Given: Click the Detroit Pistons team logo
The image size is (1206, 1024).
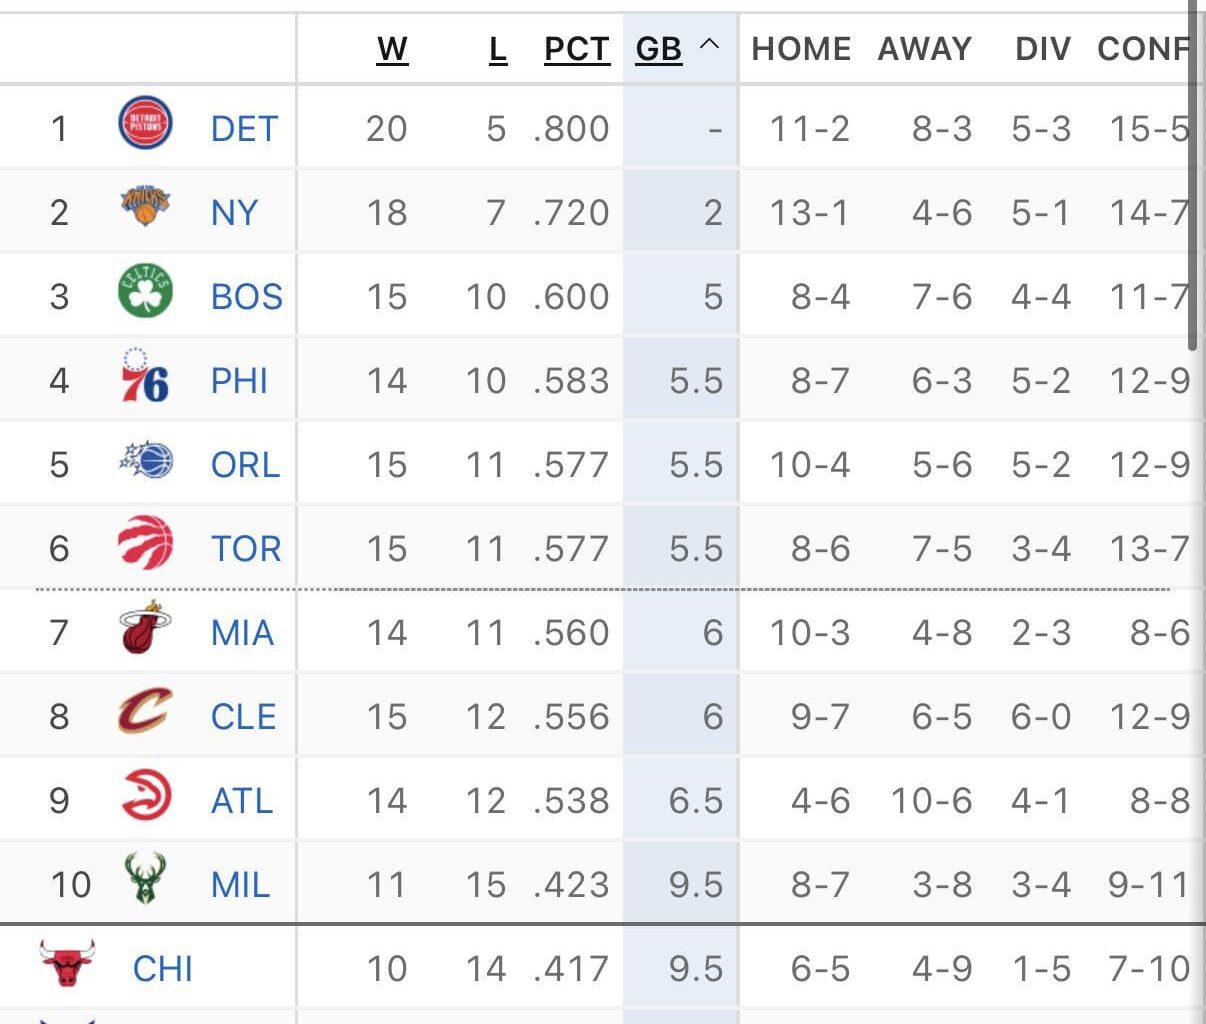Looking at the screenshot, I should pyautogui.click(x=145, y=124).
